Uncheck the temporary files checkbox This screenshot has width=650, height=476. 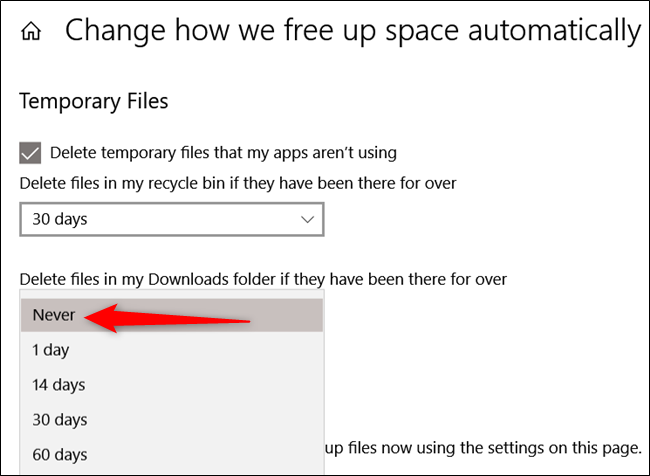[x=31, y=153]
